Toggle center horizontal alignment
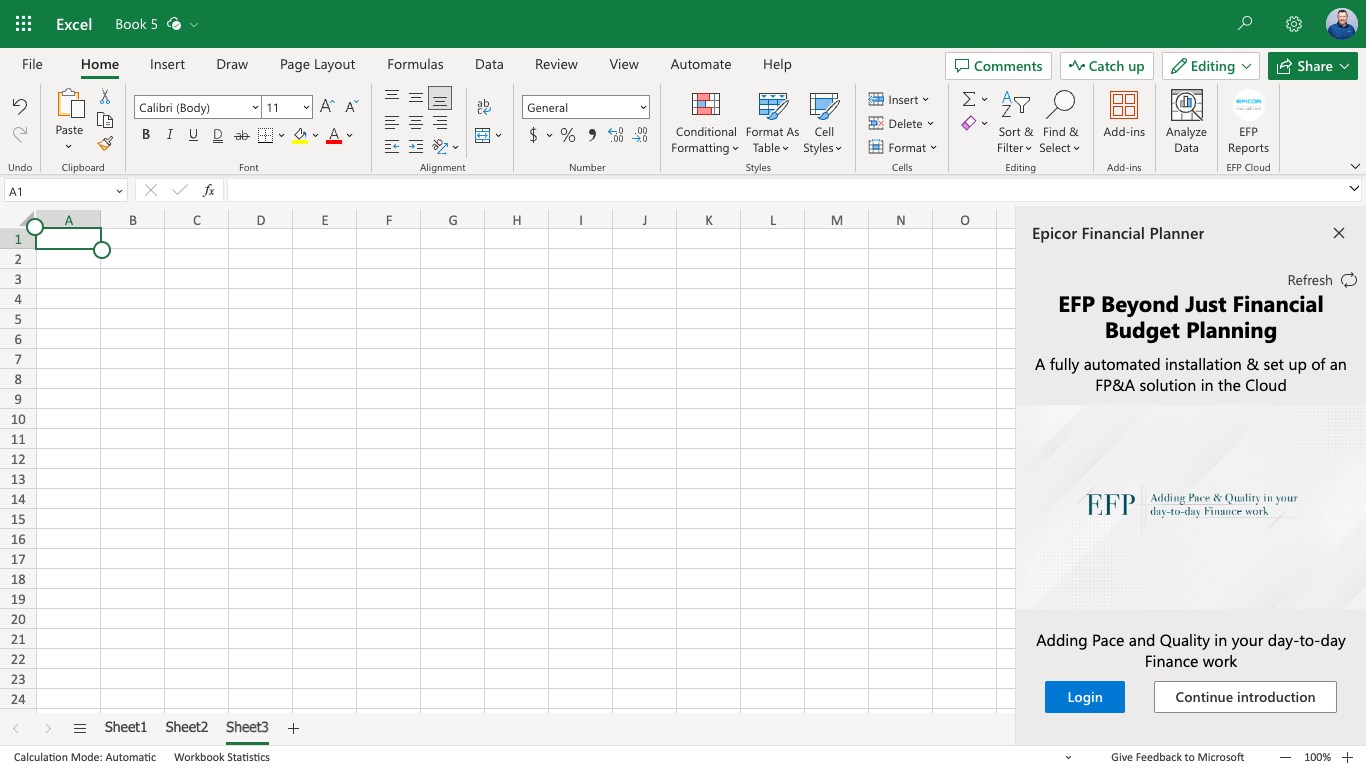The height and width of the screenshot is (768, 1366). (416, 122)
